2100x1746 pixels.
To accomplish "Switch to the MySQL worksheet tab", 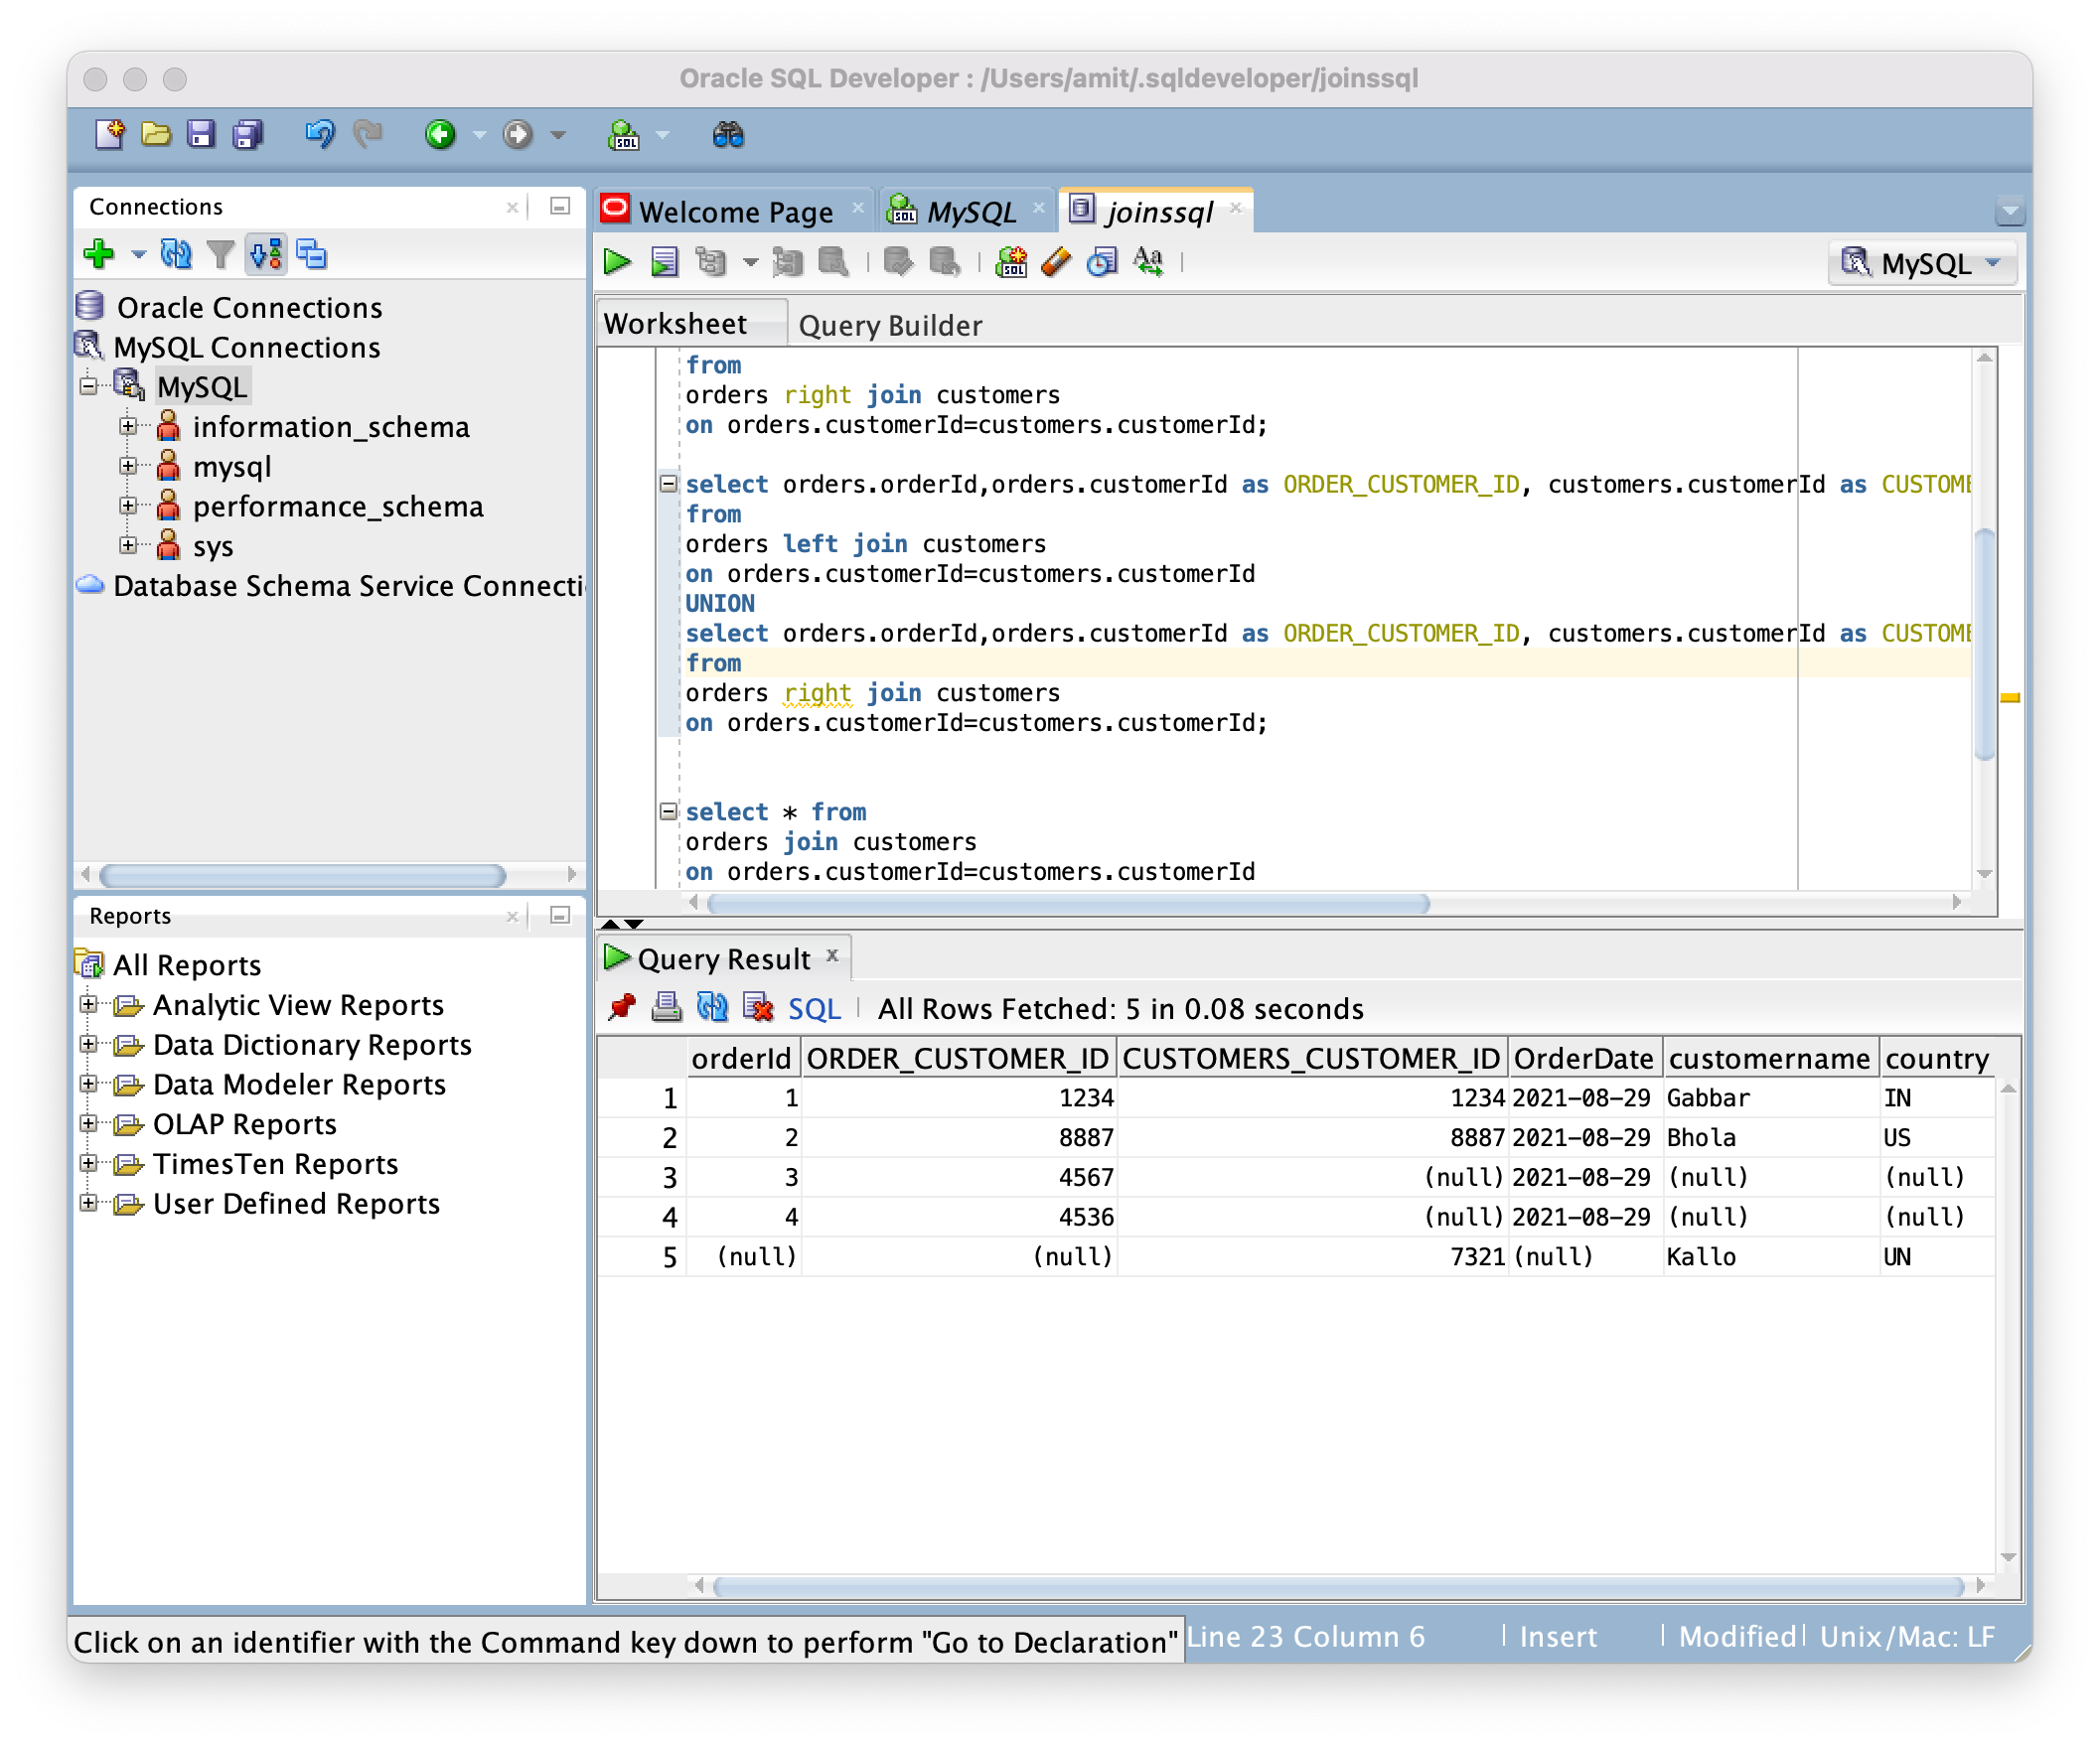I will click(x=969, y=212).
